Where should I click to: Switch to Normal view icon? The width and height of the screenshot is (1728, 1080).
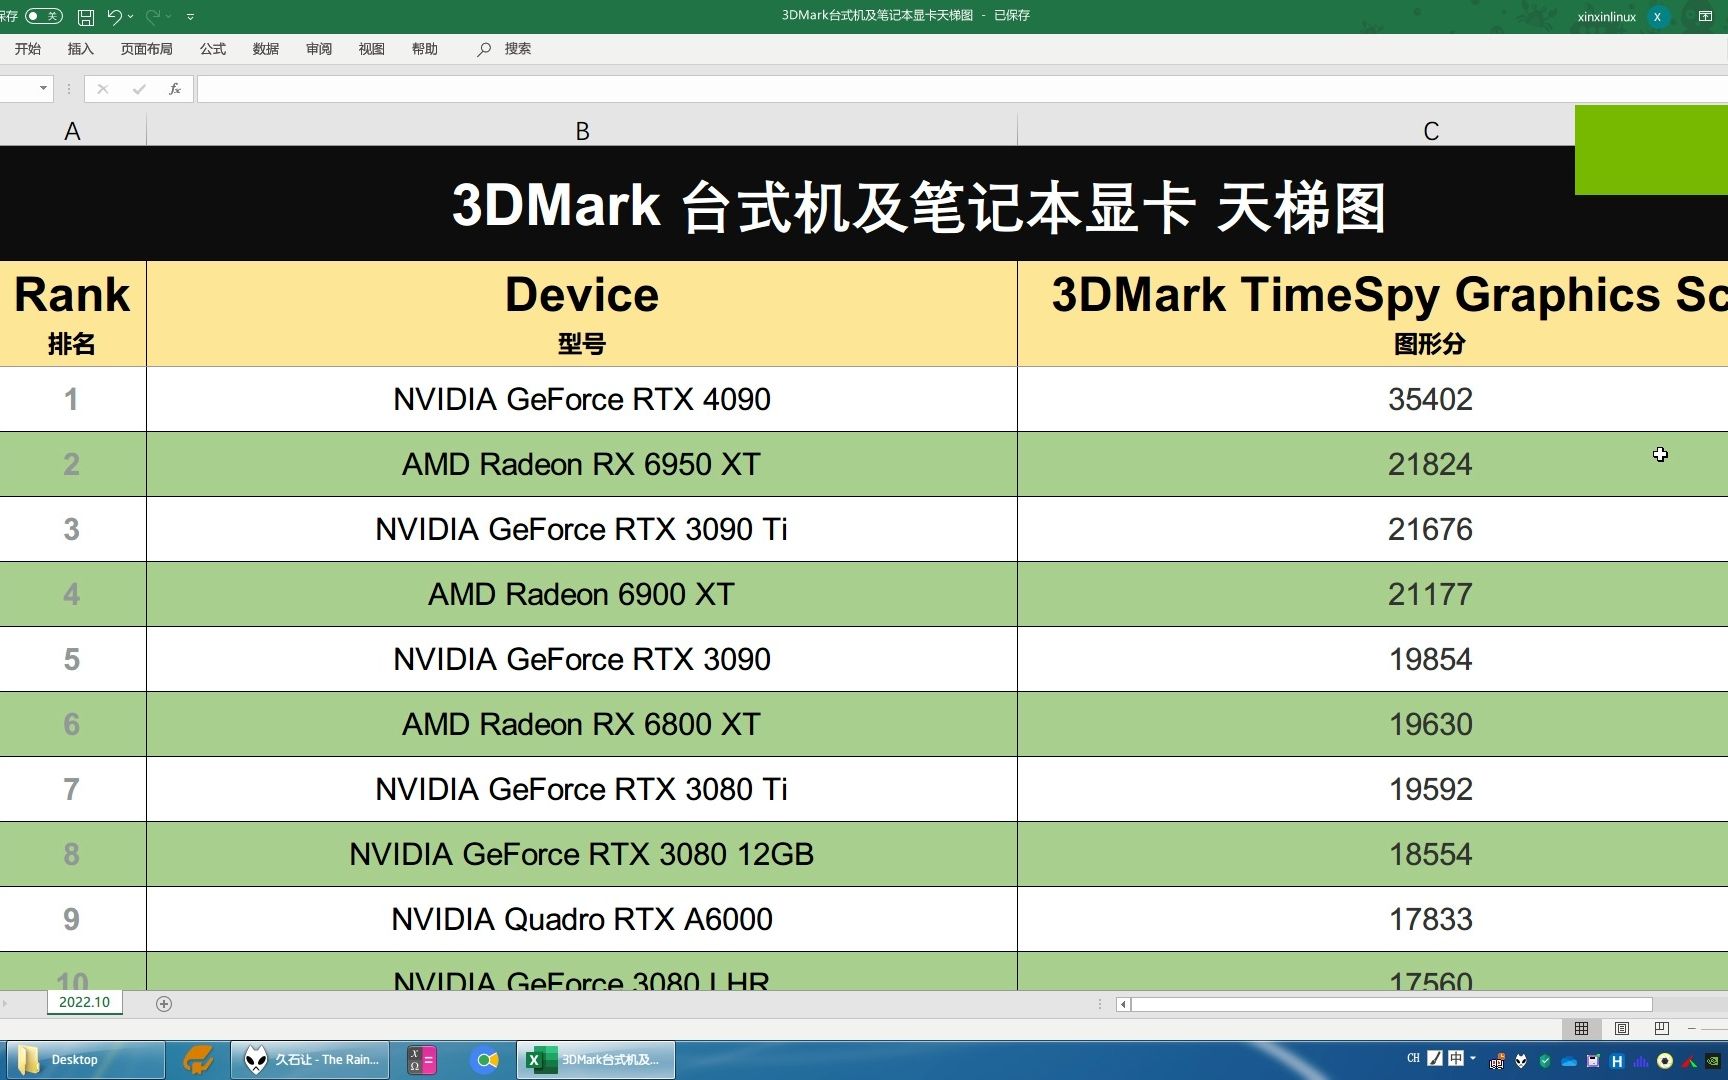(x=1581, y=1028)
